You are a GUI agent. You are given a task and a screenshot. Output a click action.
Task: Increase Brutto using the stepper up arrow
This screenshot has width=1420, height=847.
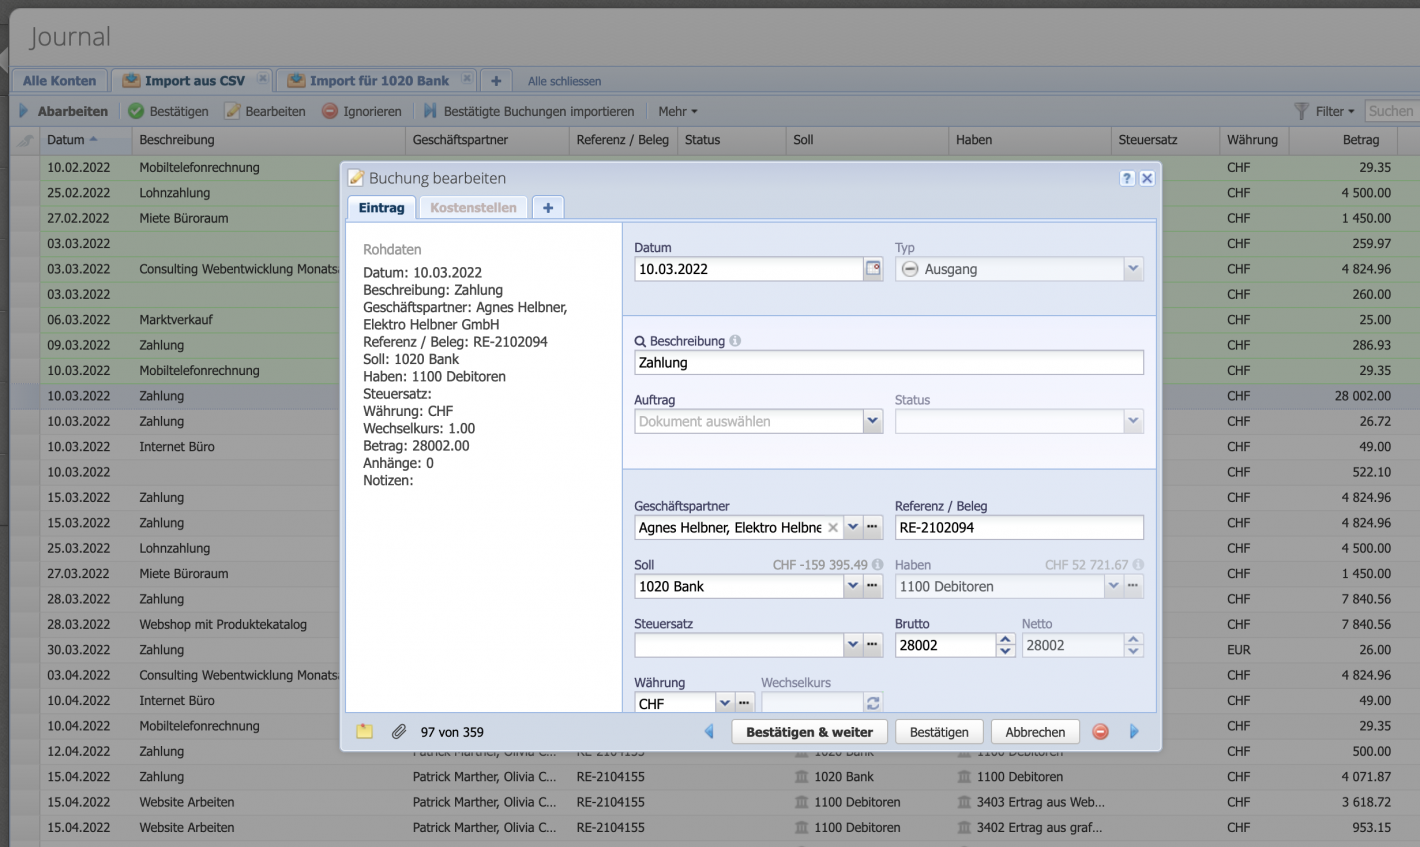coord(1004,639)
